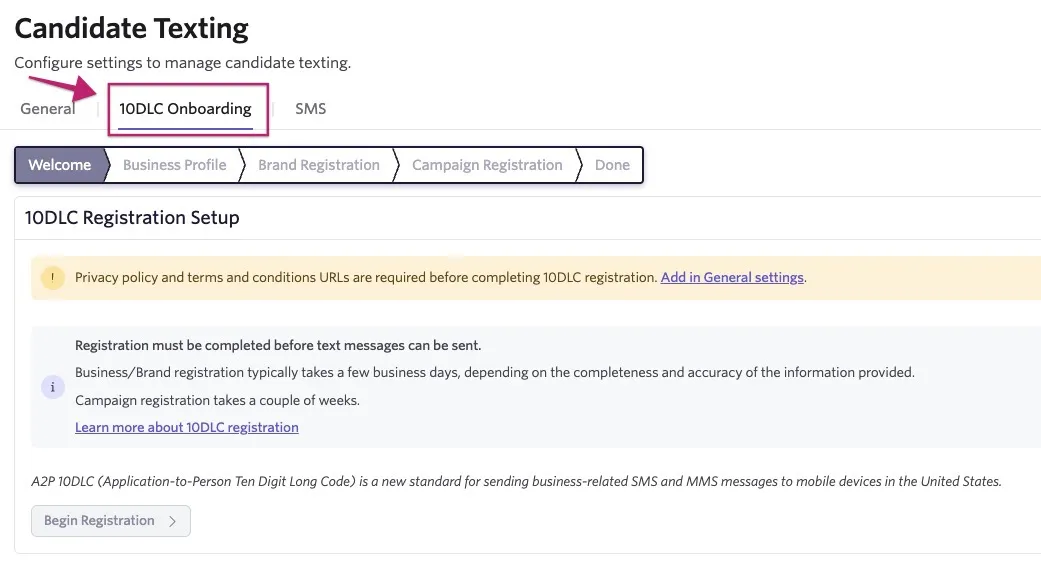Open the SMS tab

[311, 109]
